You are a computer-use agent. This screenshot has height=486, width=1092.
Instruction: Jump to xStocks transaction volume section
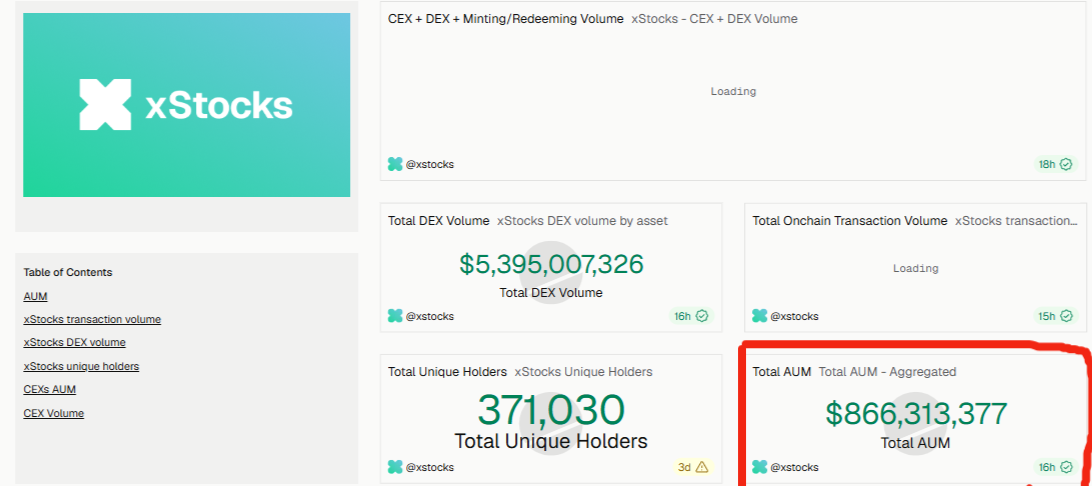[x=92, y=320]
